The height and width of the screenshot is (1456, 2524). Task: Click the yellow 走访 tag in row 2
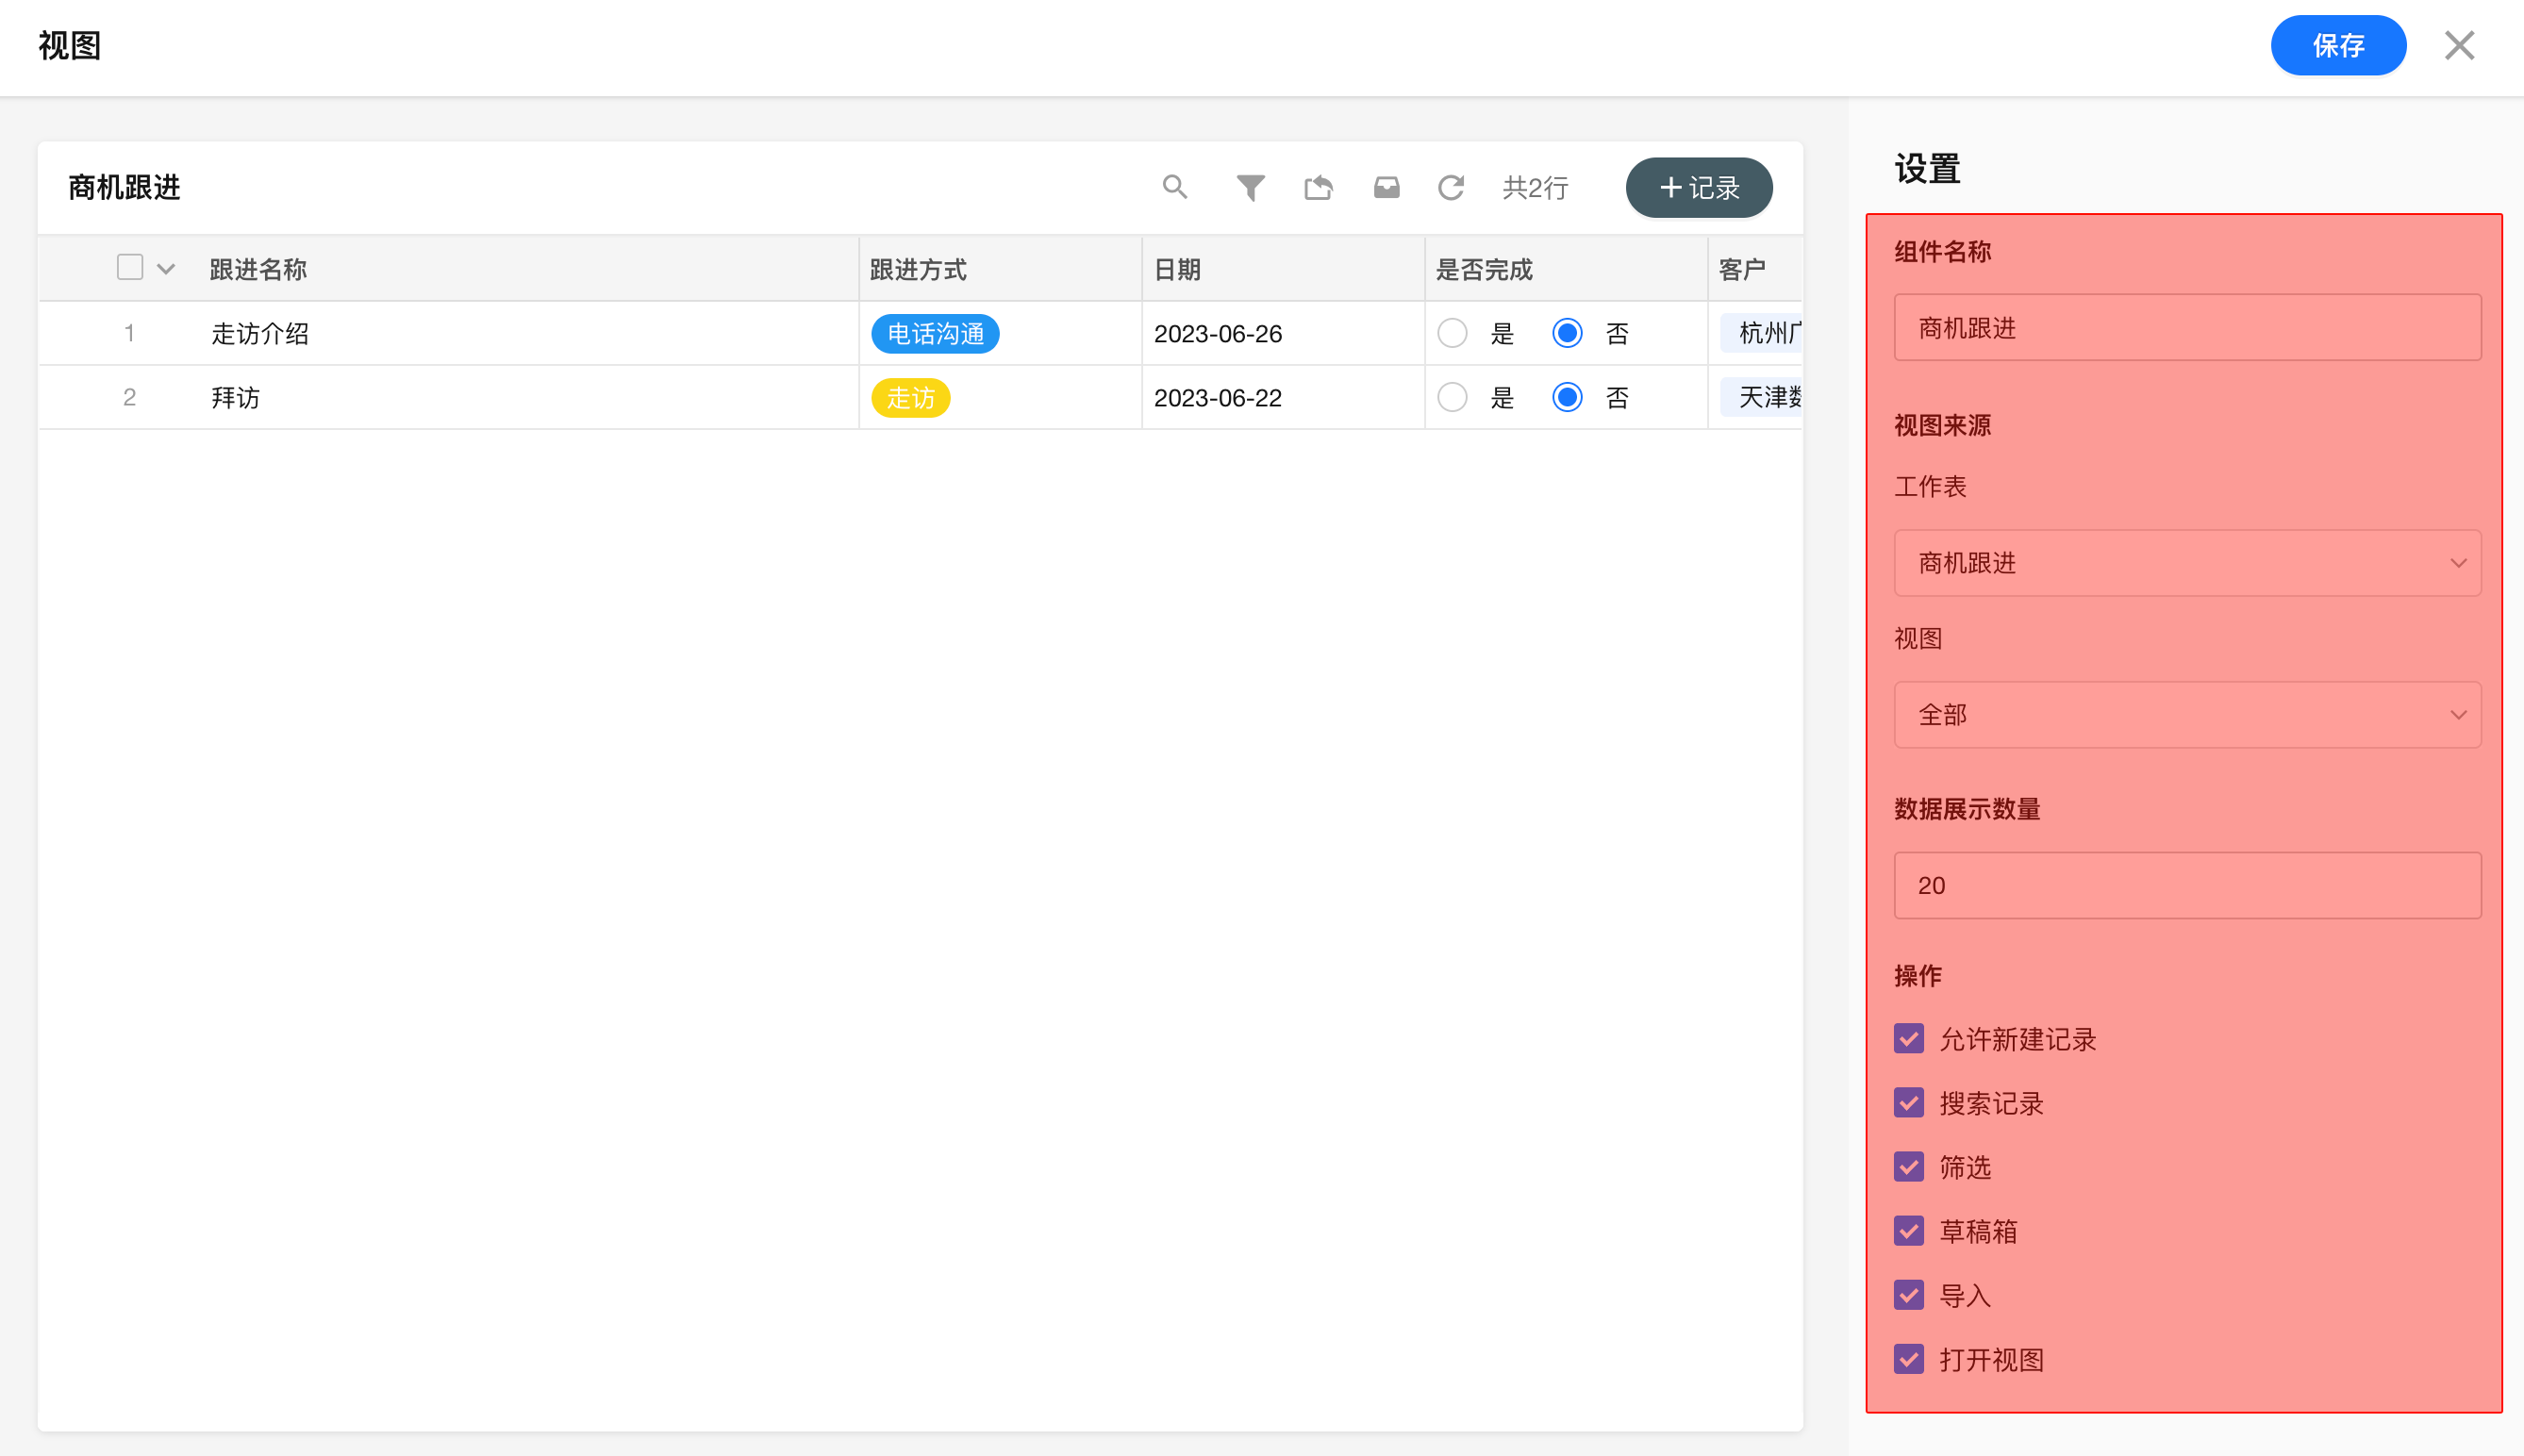pyautogui.click(x=910, y=398)
